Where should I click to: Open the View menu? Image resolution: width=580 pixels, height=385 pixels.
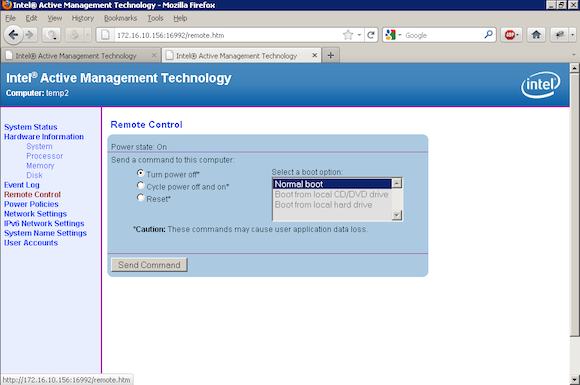pos(55,18)
